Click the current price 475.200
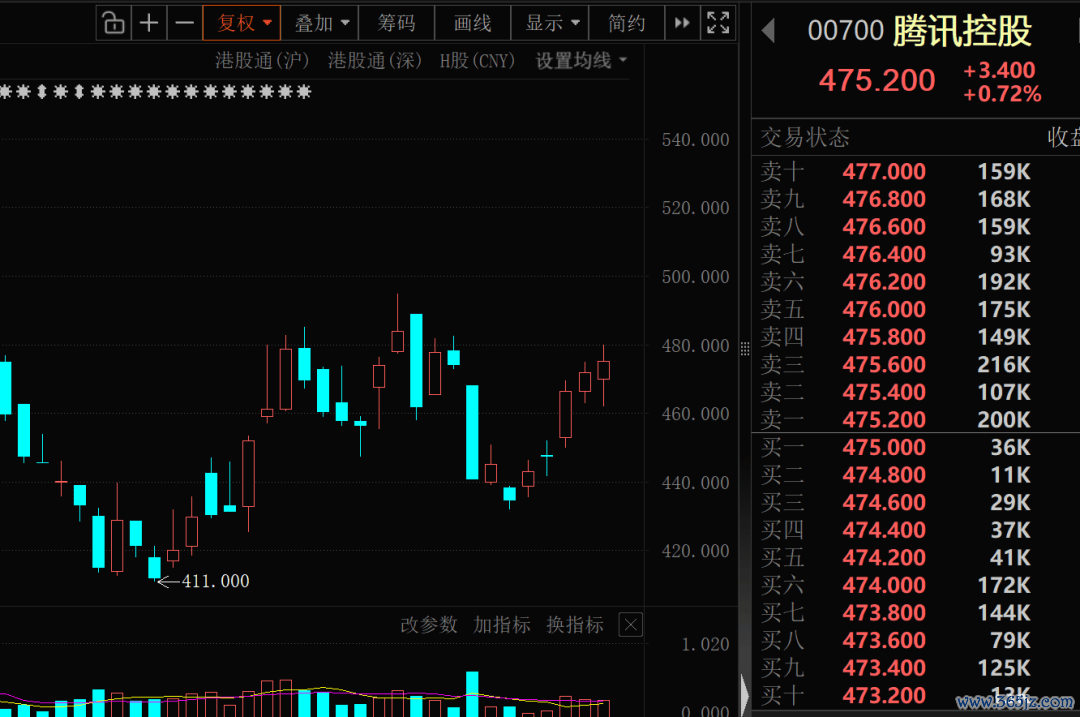 coord(877,81)
